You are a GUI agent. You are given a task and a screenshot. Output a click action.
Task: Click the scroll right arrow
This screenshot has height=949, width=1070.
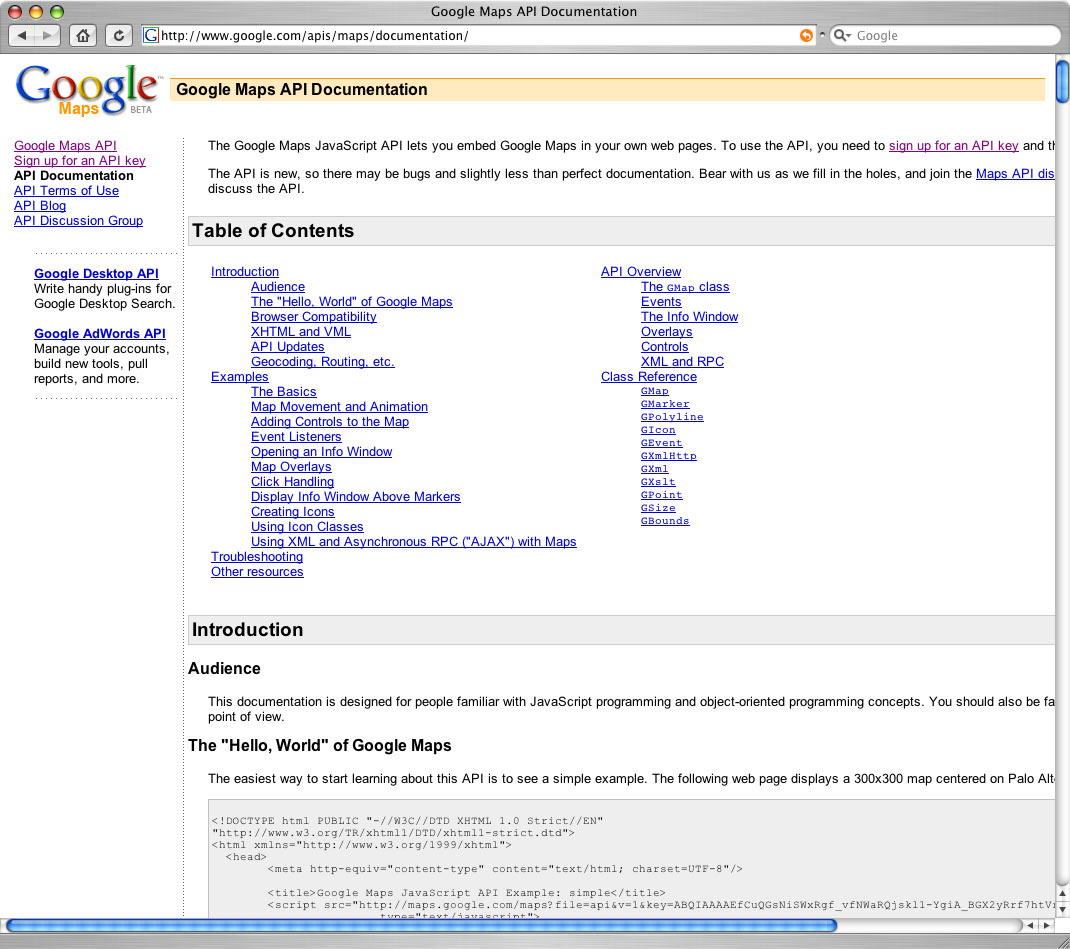pos(1047,926)
